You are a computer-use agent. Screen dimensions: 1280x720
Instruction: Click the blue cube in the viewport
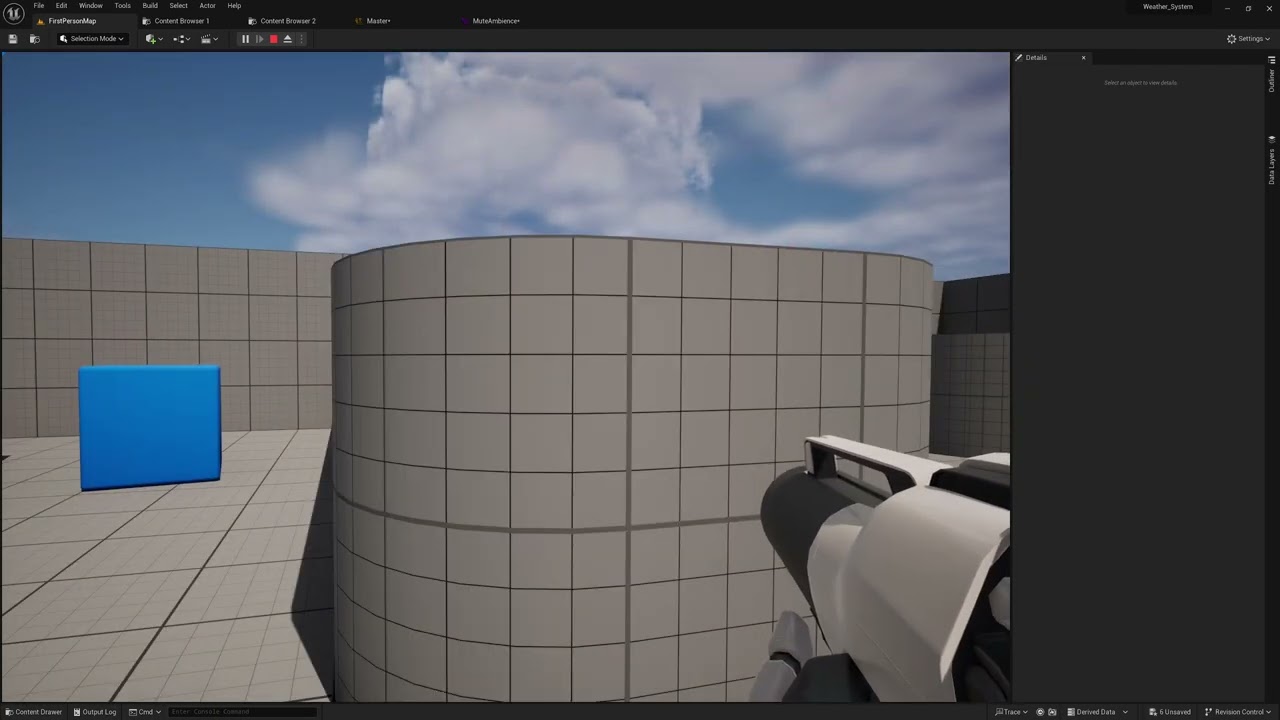pos(150,428)
